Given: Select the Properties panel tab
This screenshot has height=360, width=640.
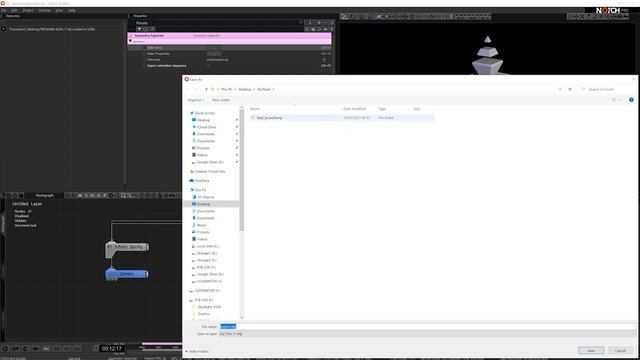Looking at the screenshot, I should 140,16.
